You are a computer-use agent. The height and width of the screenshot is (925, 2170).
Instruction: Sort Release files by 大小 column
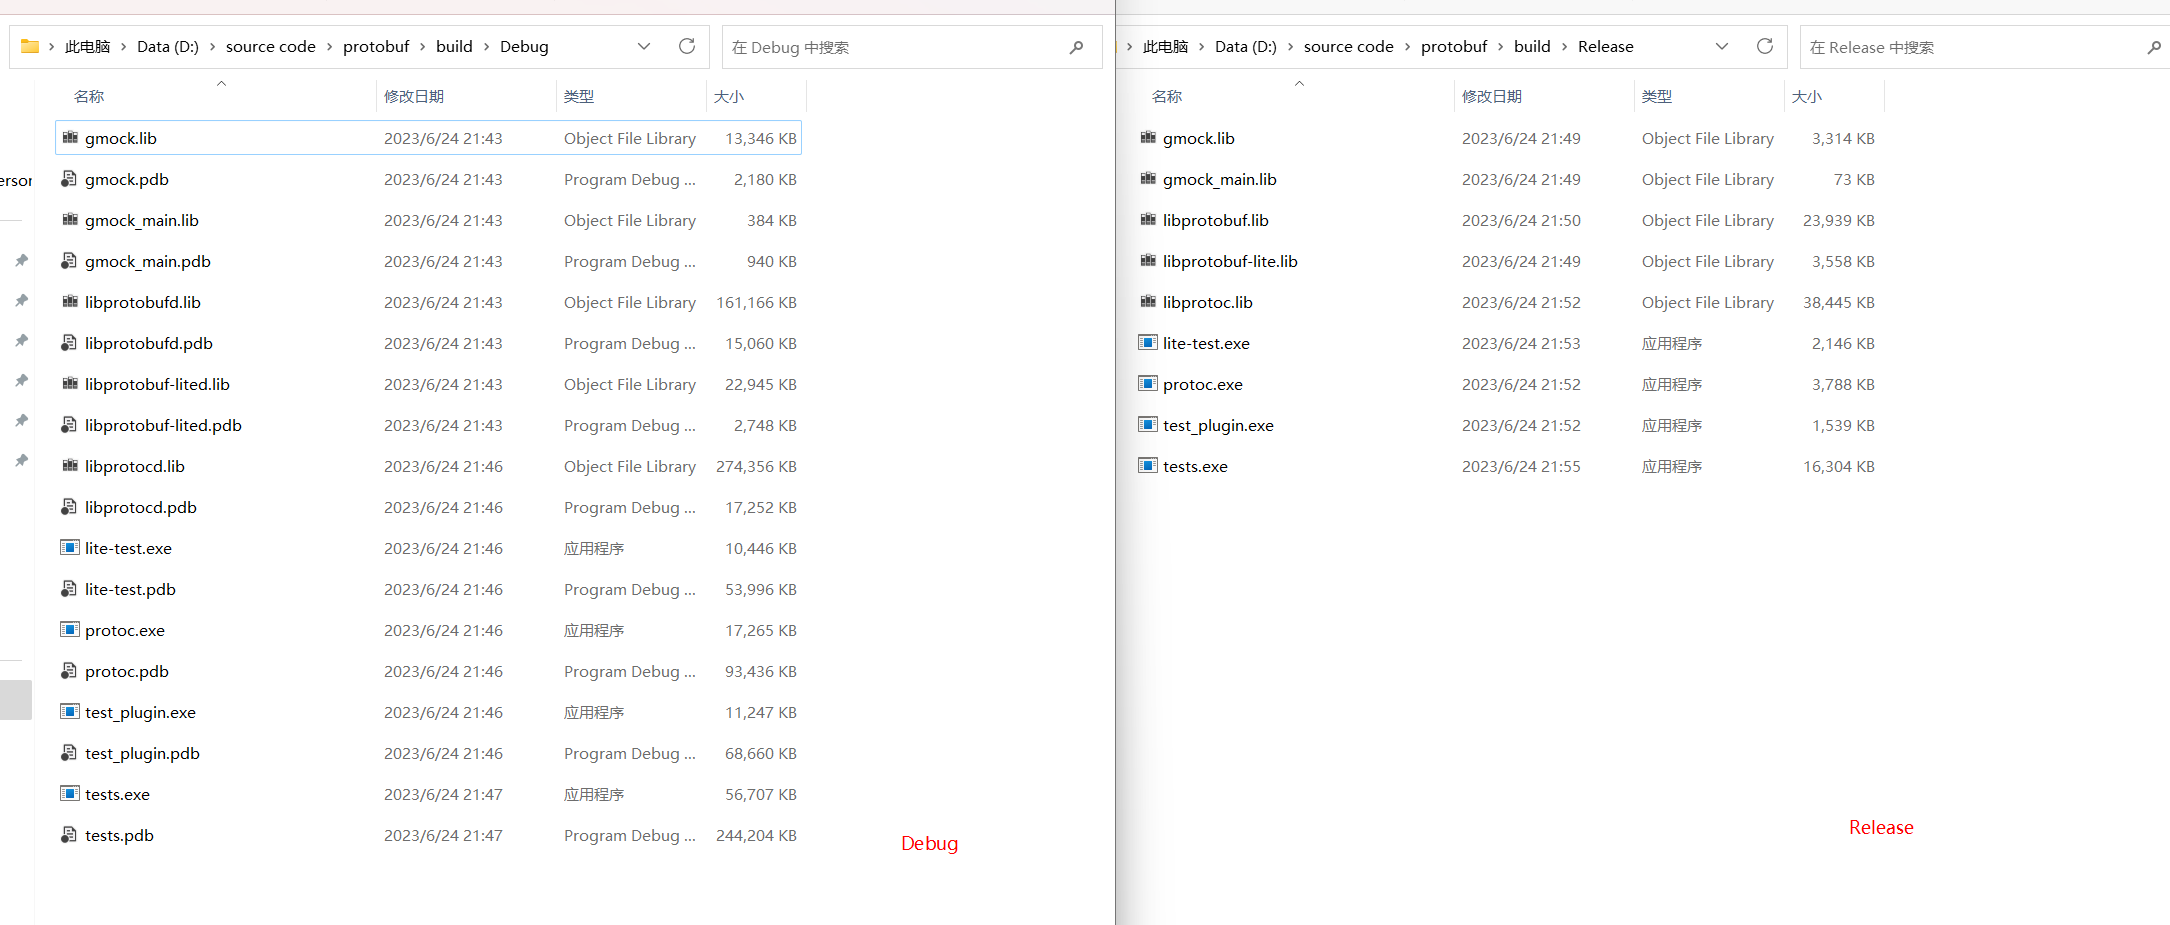[1807, 96]
